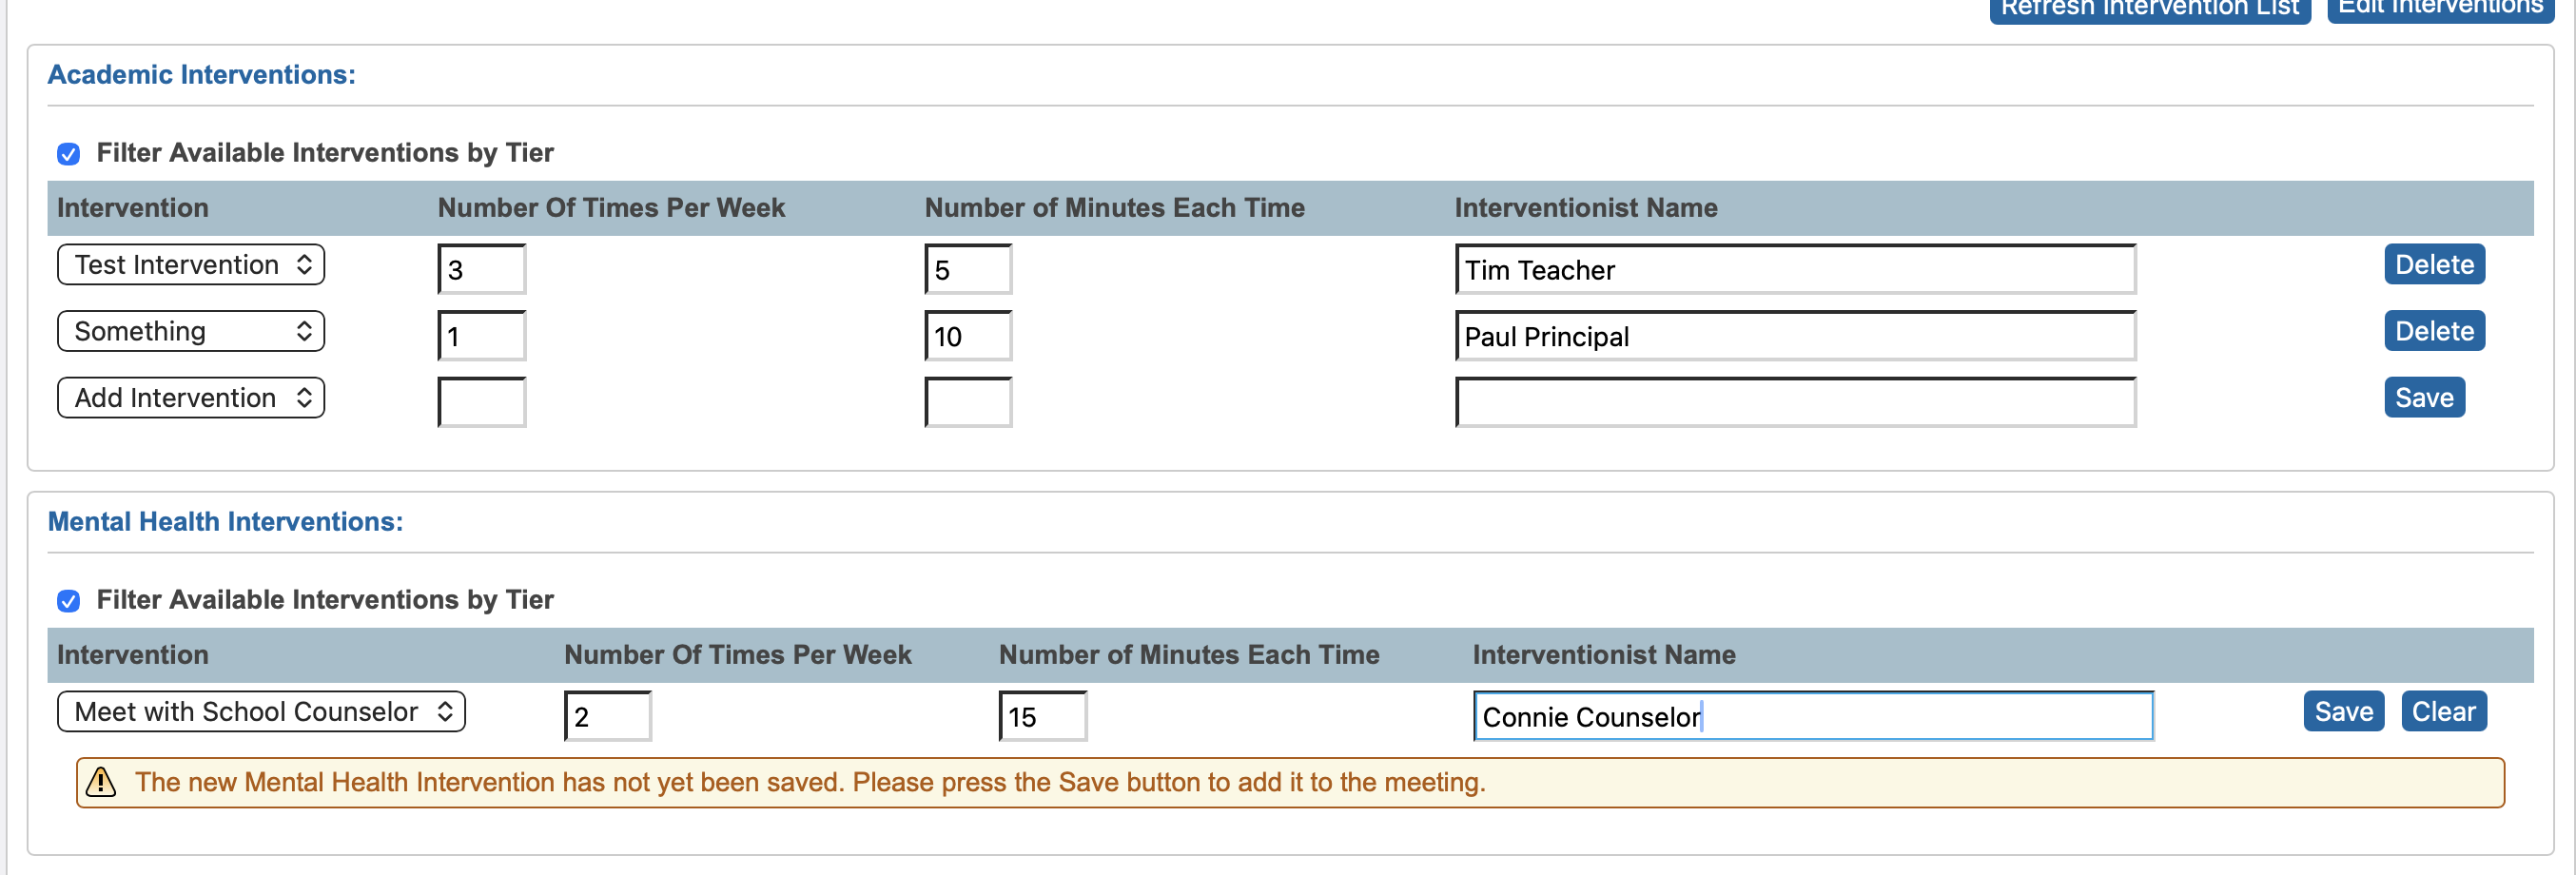Expand the Add Intervention dropdown
The height and width of the screenshot is (875, 2576).
click(x=191, y=398)
